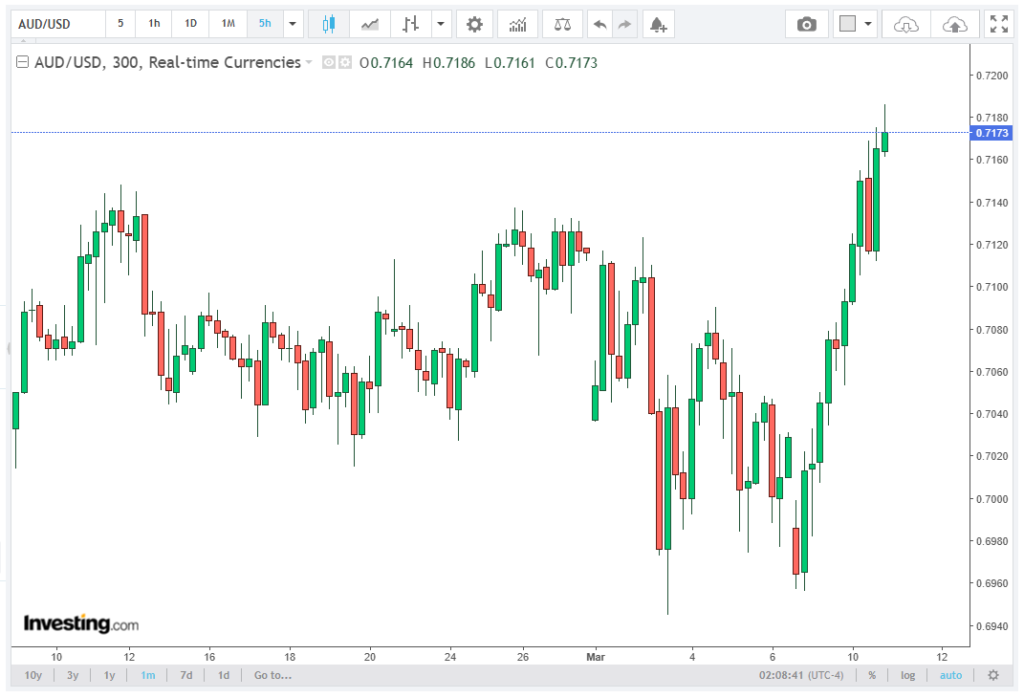Load chart layout with cloud download icon
Viewport: 1024px width, 698px height.
906,23
